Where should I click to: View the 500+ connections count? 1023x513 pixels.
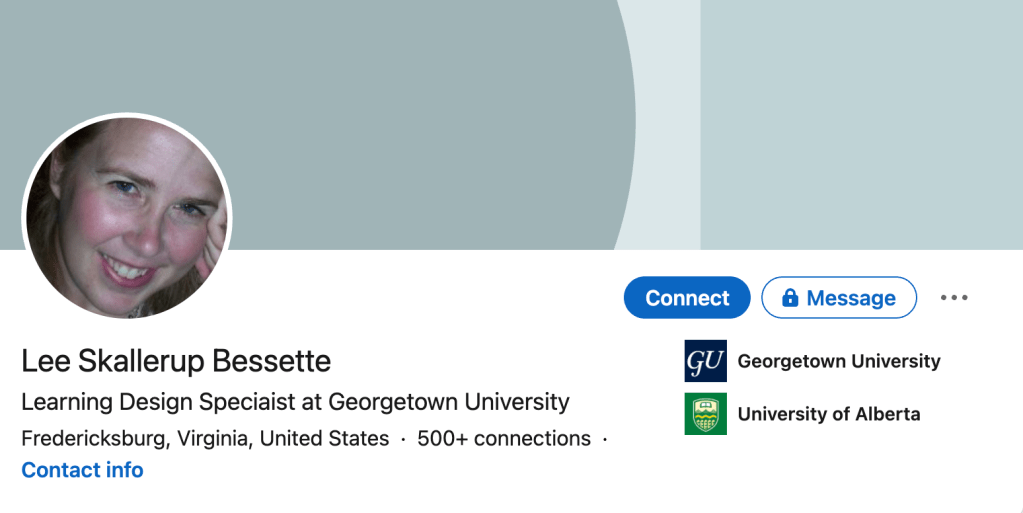(504, 438)
